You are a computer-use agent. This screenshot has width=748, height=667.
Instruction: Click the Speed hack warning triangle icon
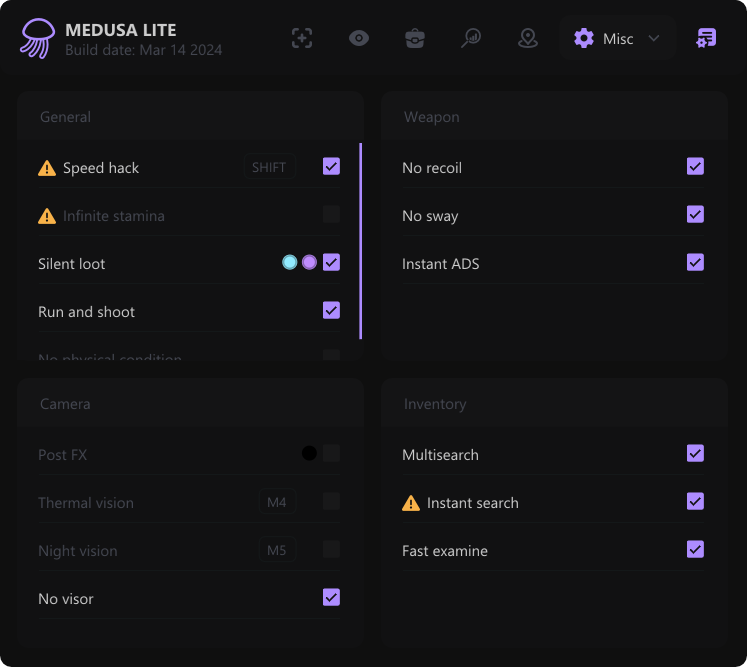[47, 168]
